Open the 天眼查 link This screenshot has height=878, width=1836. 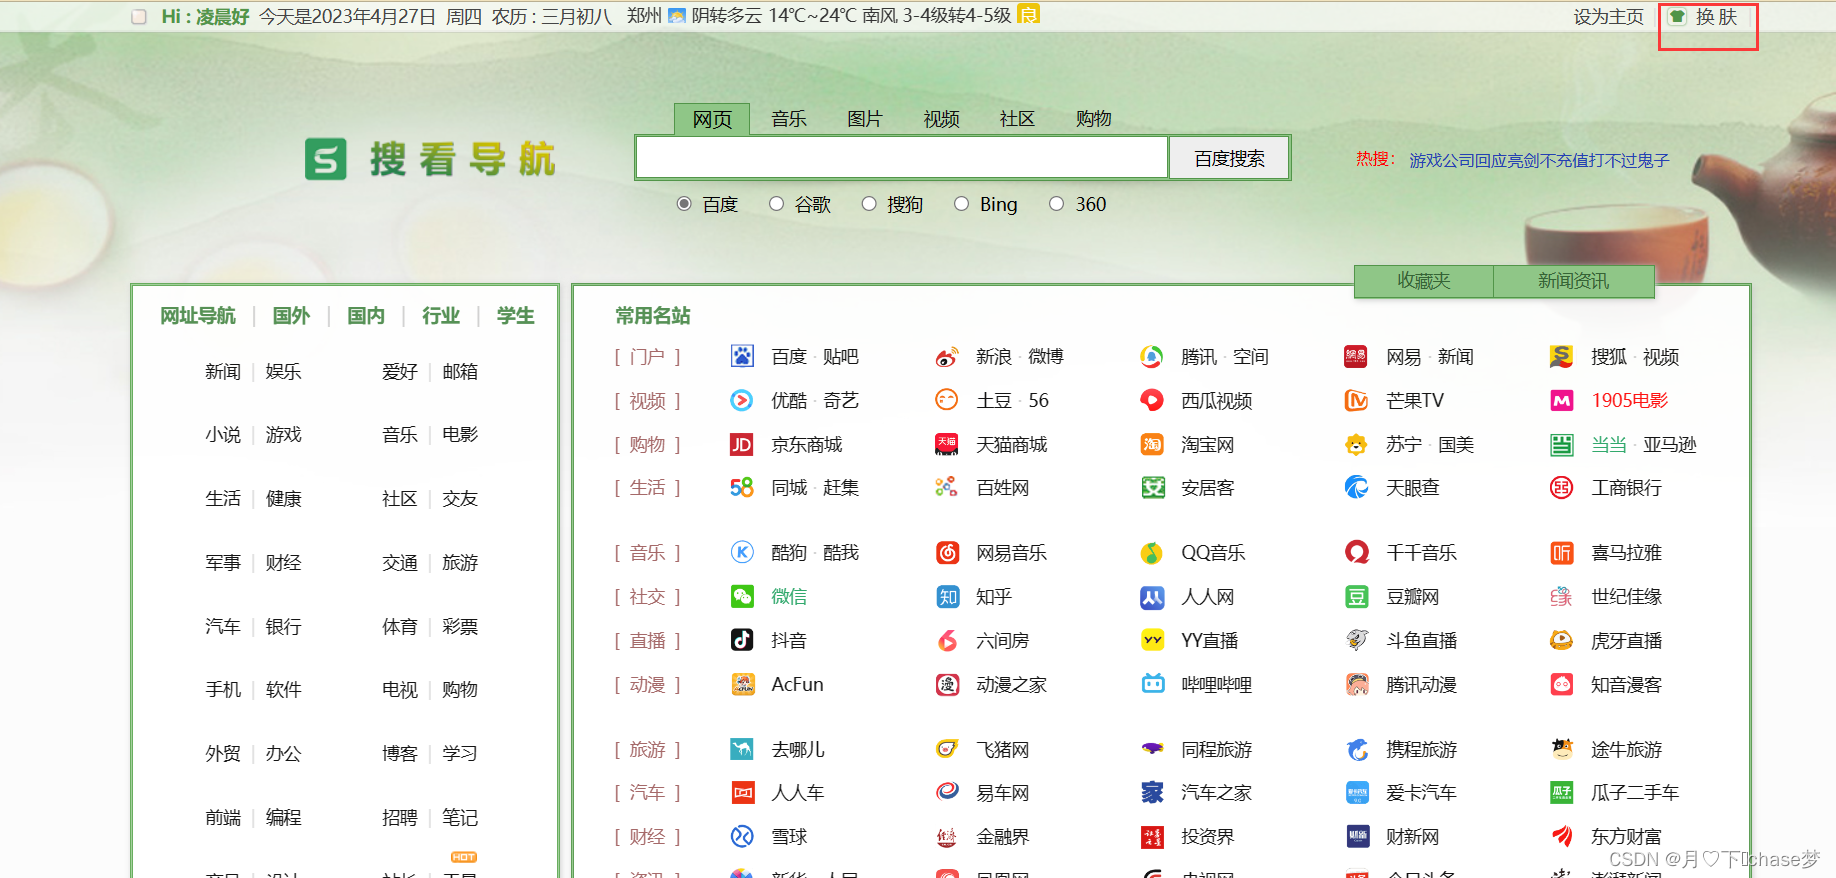click(x=1412, y=487)
